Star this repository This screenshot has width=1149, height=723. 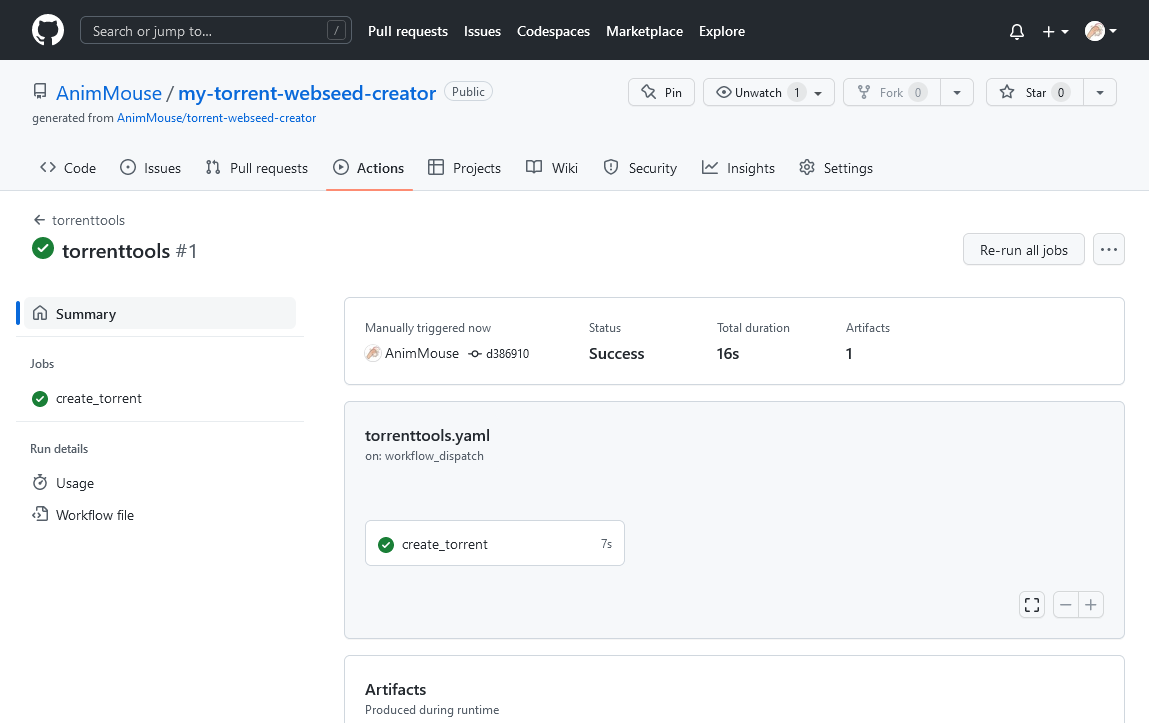tap(1035, 92)
